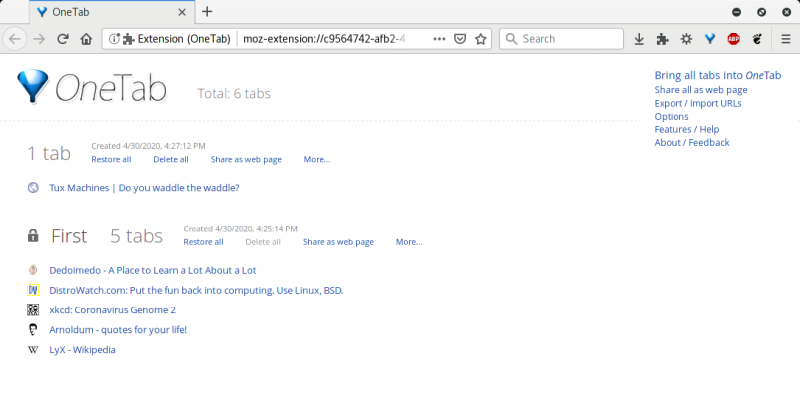Click the xkcd favicon
Viewport: 800px width, 411px height.
click(33, 310)
